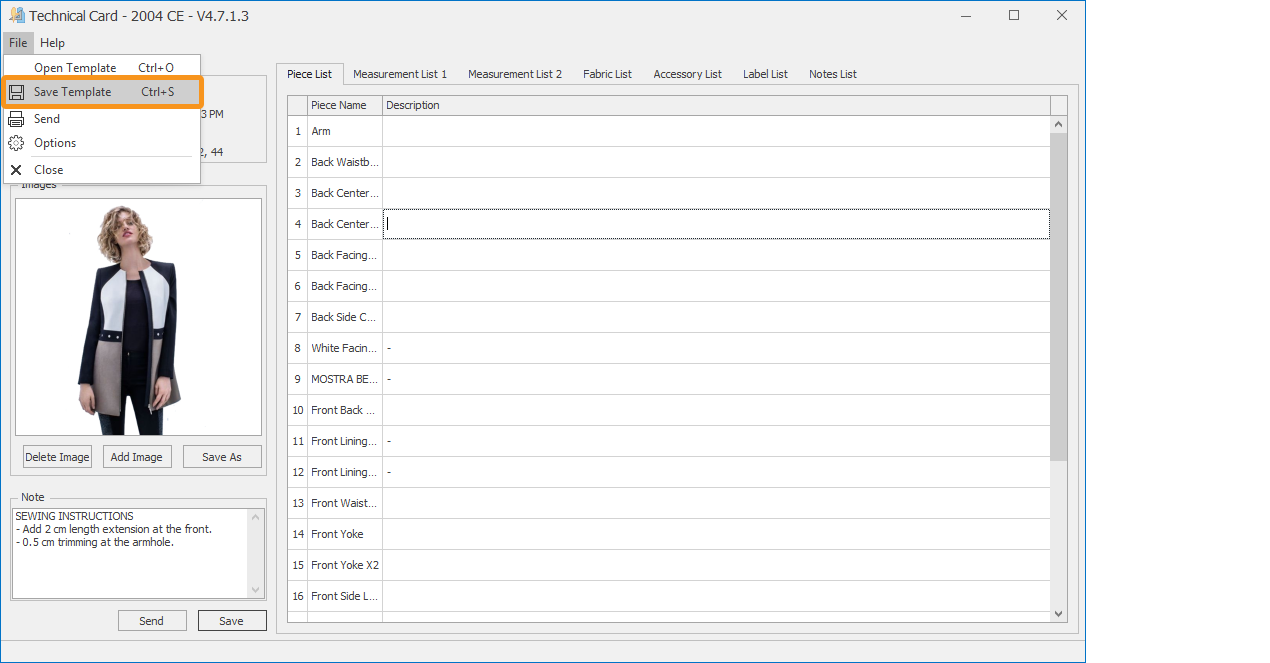Image resolution: width=1270 pixels, height=663 pixels.
Task: Click the Save button below the note
Action: click(231, 621)
